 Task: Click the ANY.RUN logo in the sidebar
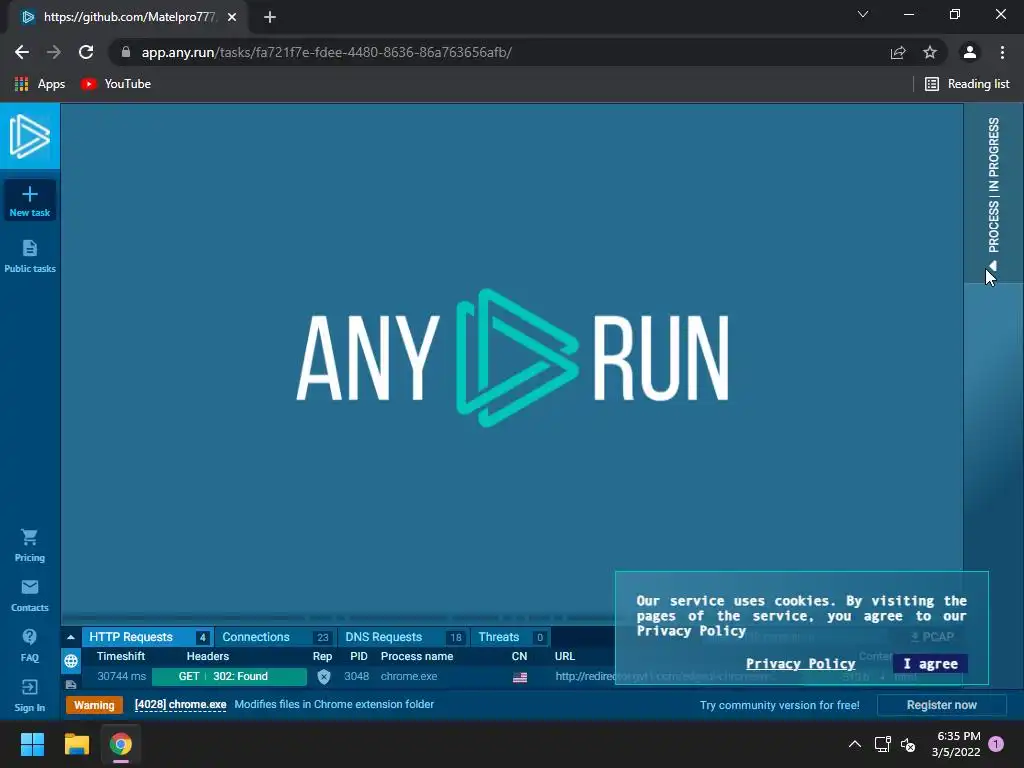coord(29,136)
